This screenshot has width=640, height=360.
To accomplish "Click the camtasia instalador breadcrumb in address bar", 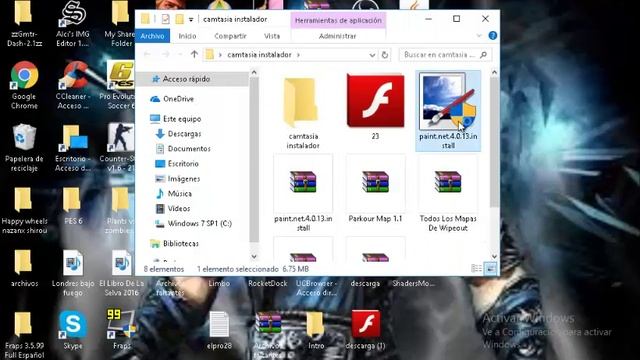I will pyautogui.click(x=260, y=55).
